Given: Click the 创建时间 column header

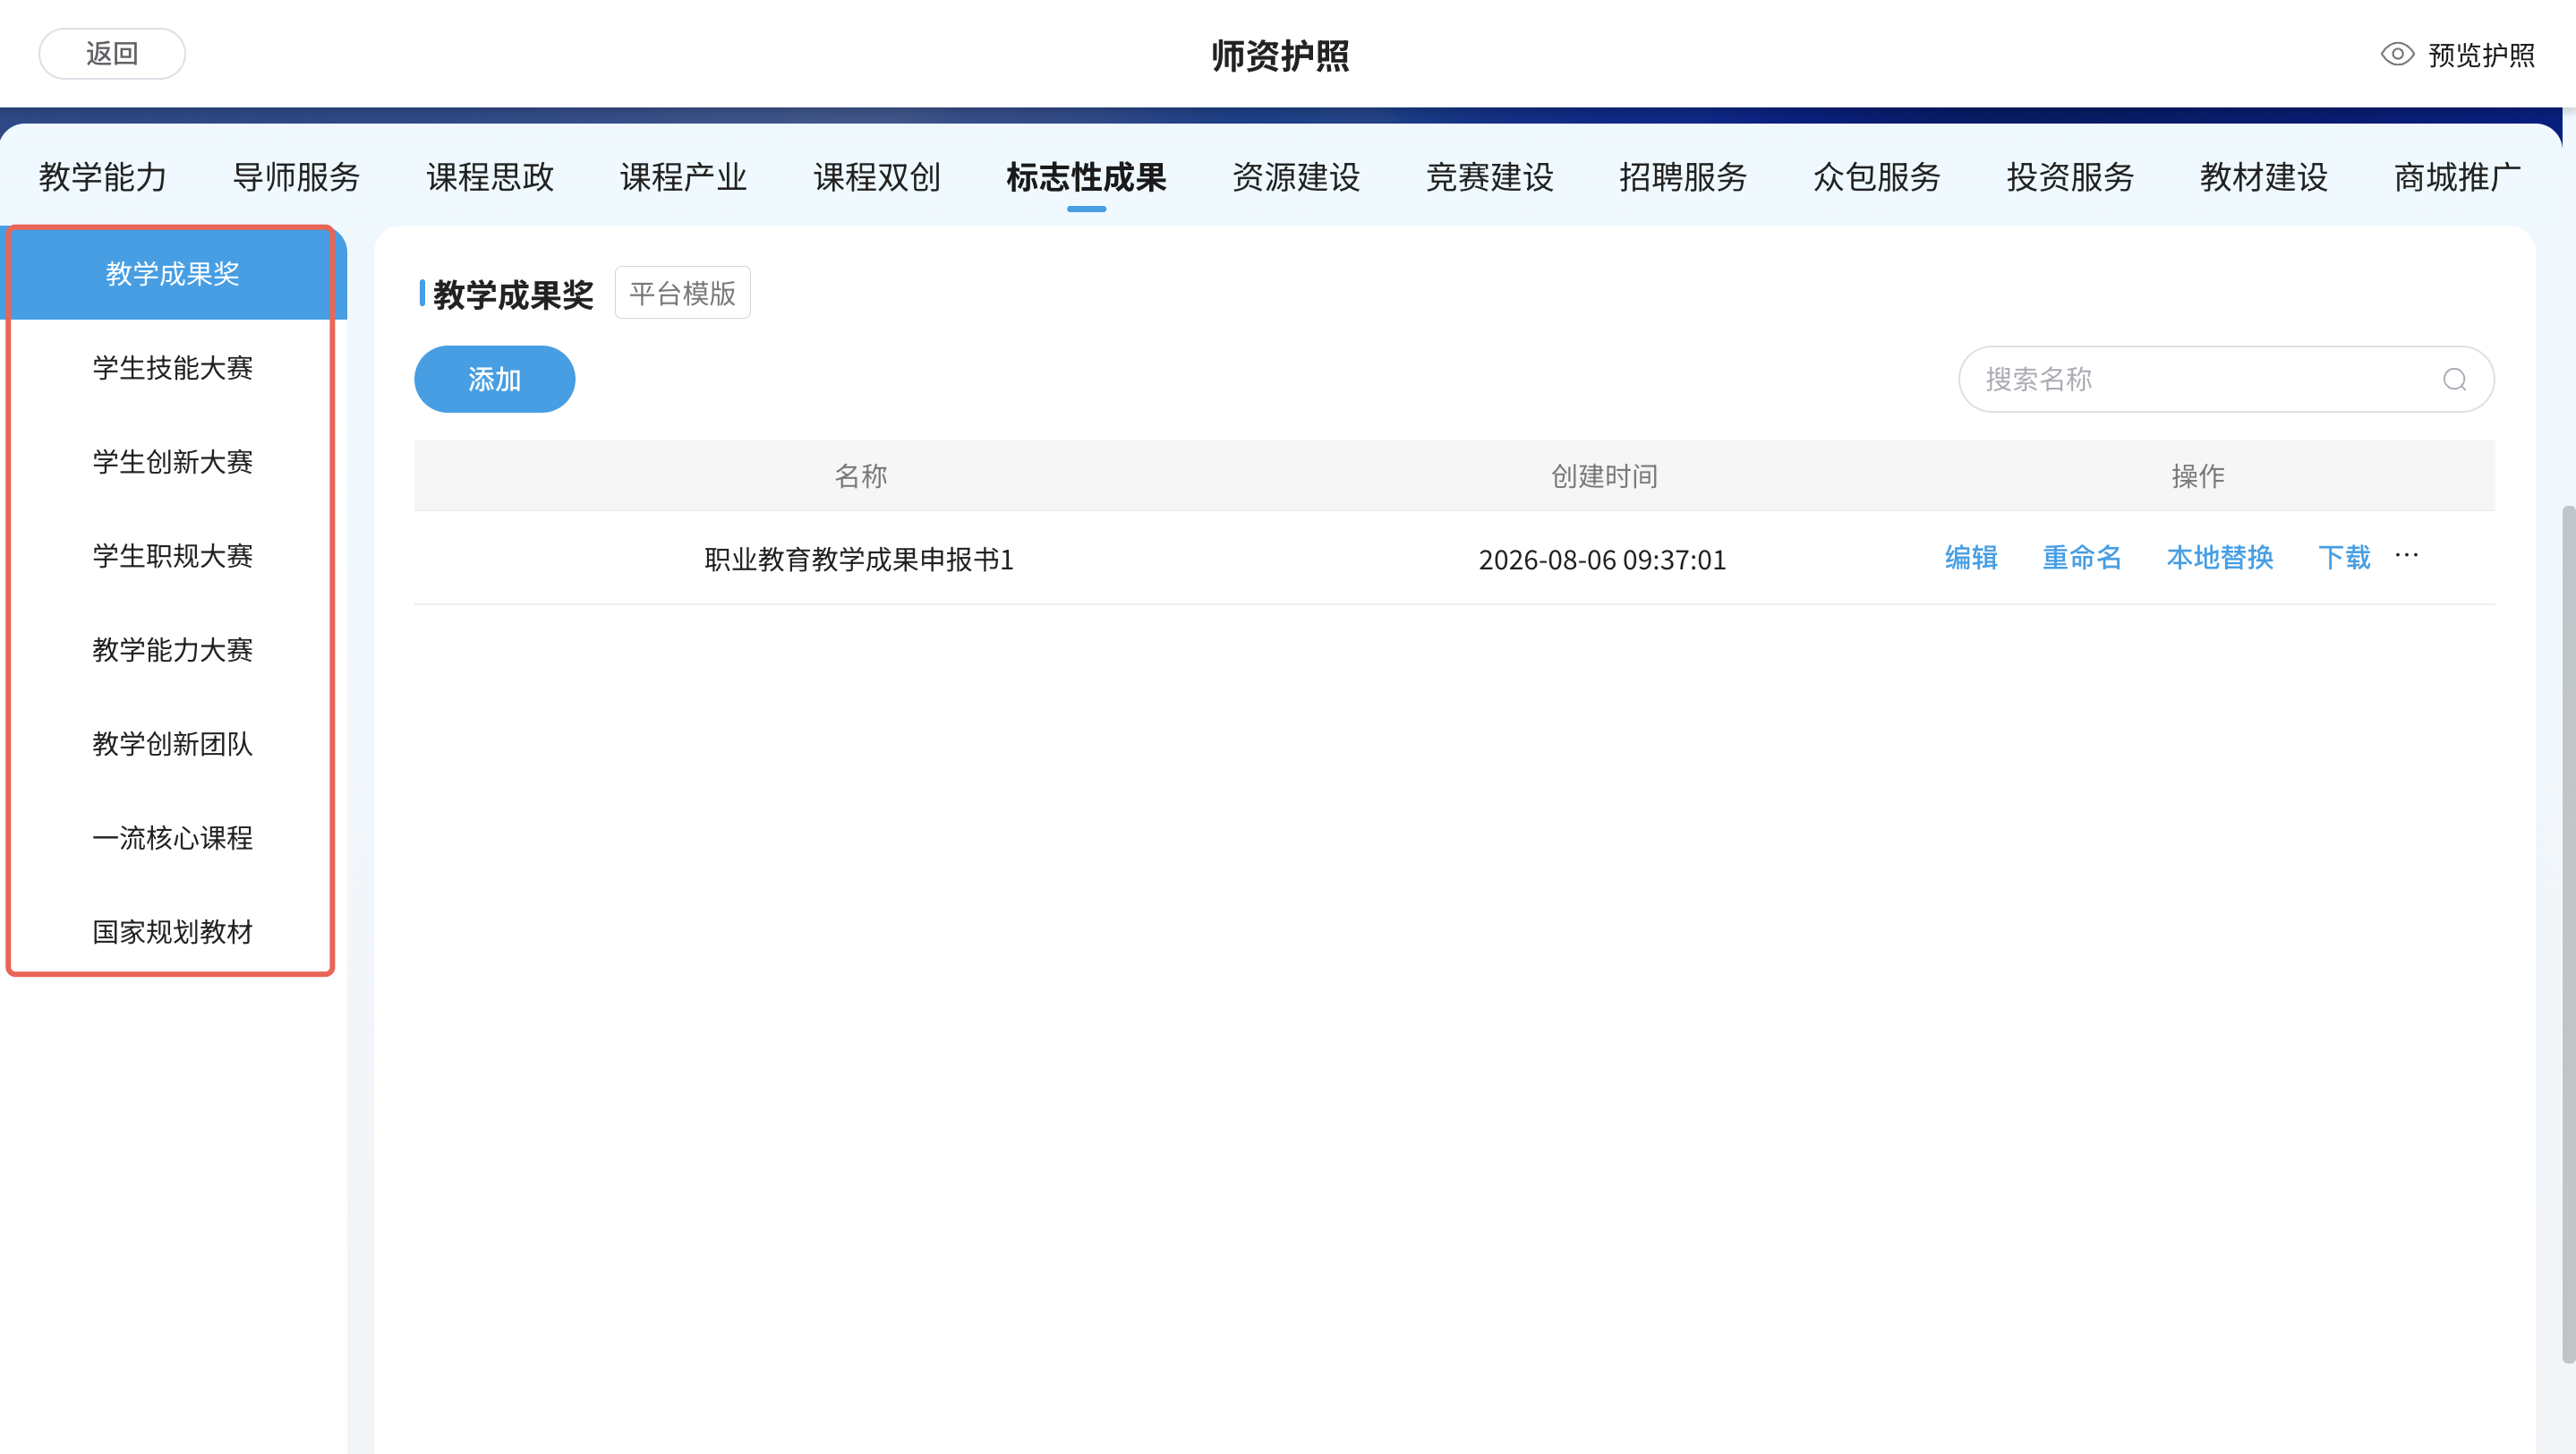Looking at the screenshot, I should 1604,475.
